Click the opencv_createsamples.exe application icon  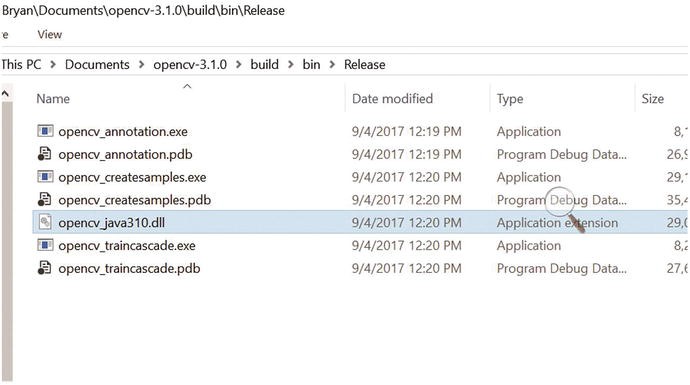click(45, 177)
